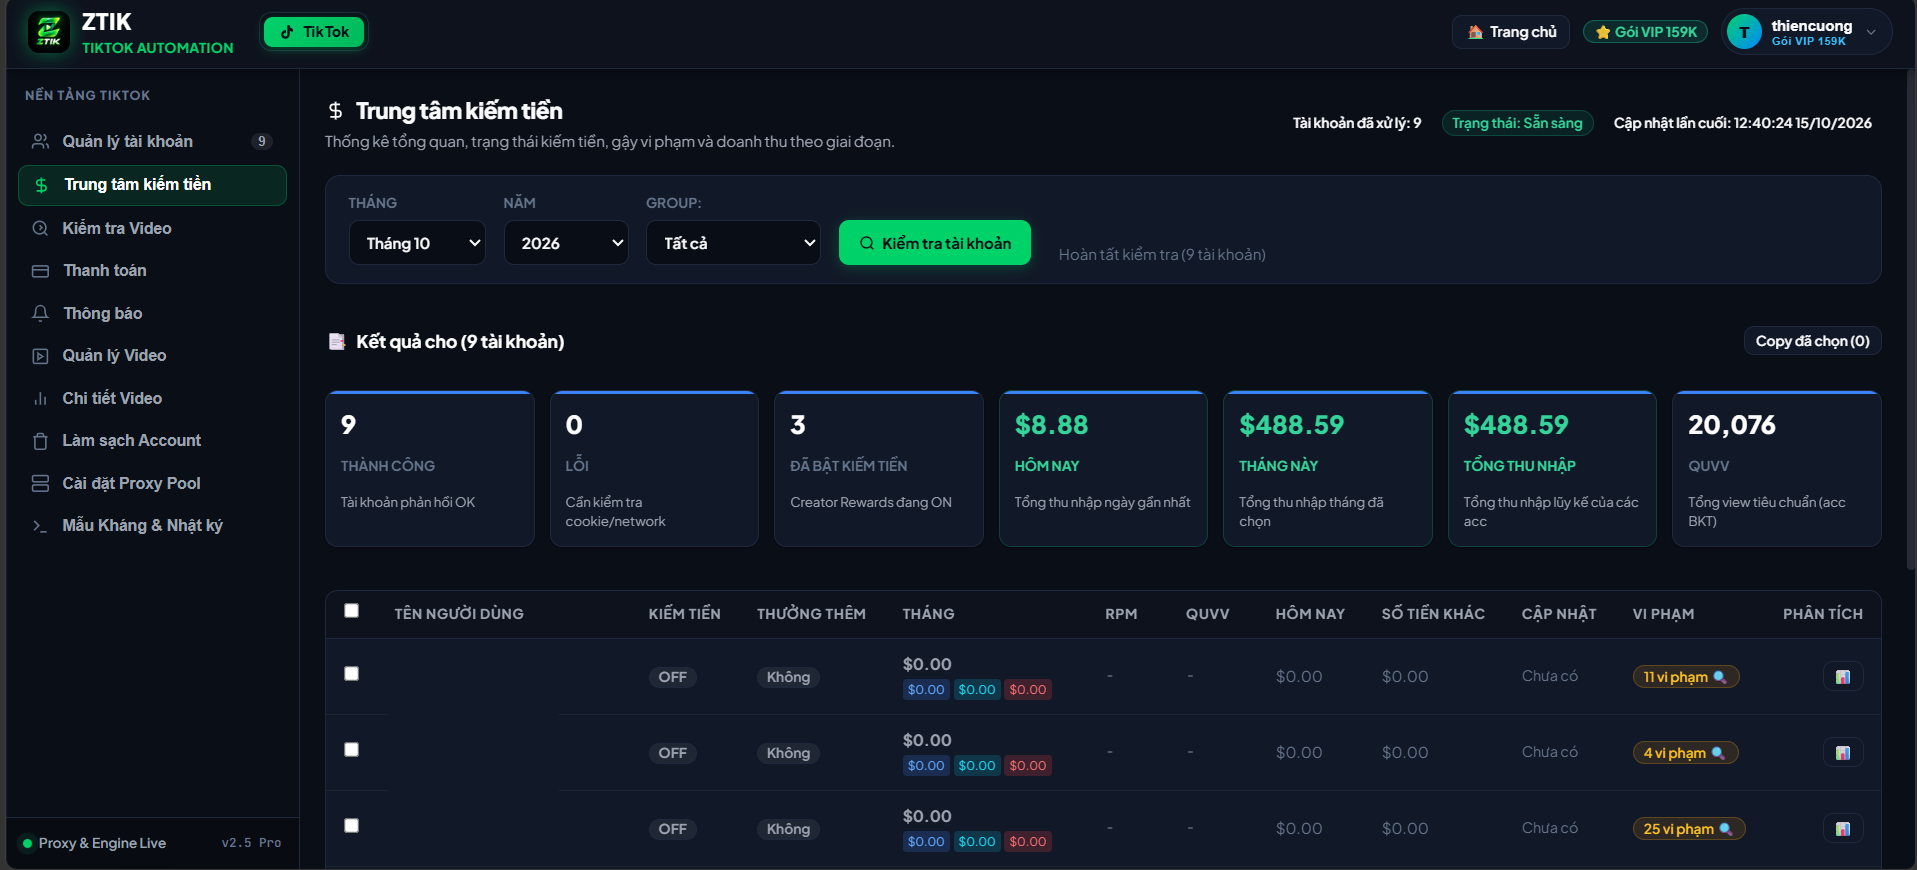Click the Làm sạch Account trash icon
1917x870 pixels.
click(x=40, y=441)
